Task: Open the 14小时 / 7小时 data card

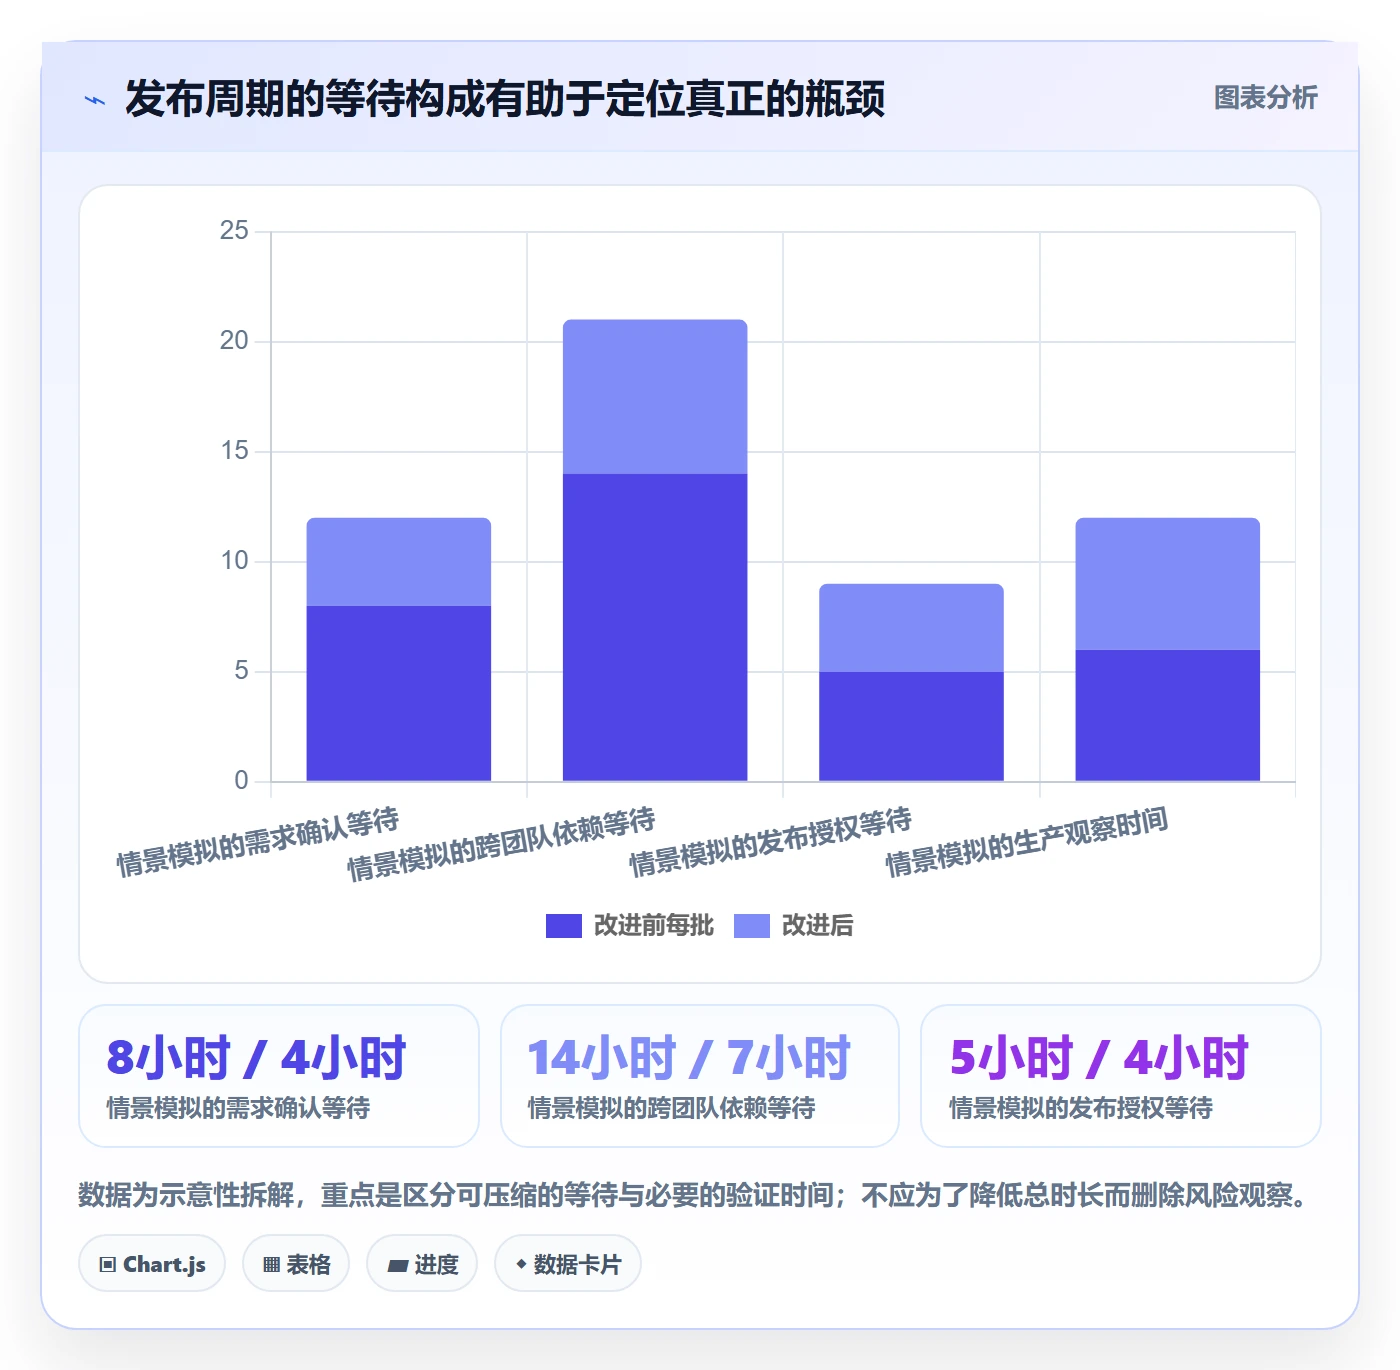Action: pyautogui.click(x=700, y=1076)
